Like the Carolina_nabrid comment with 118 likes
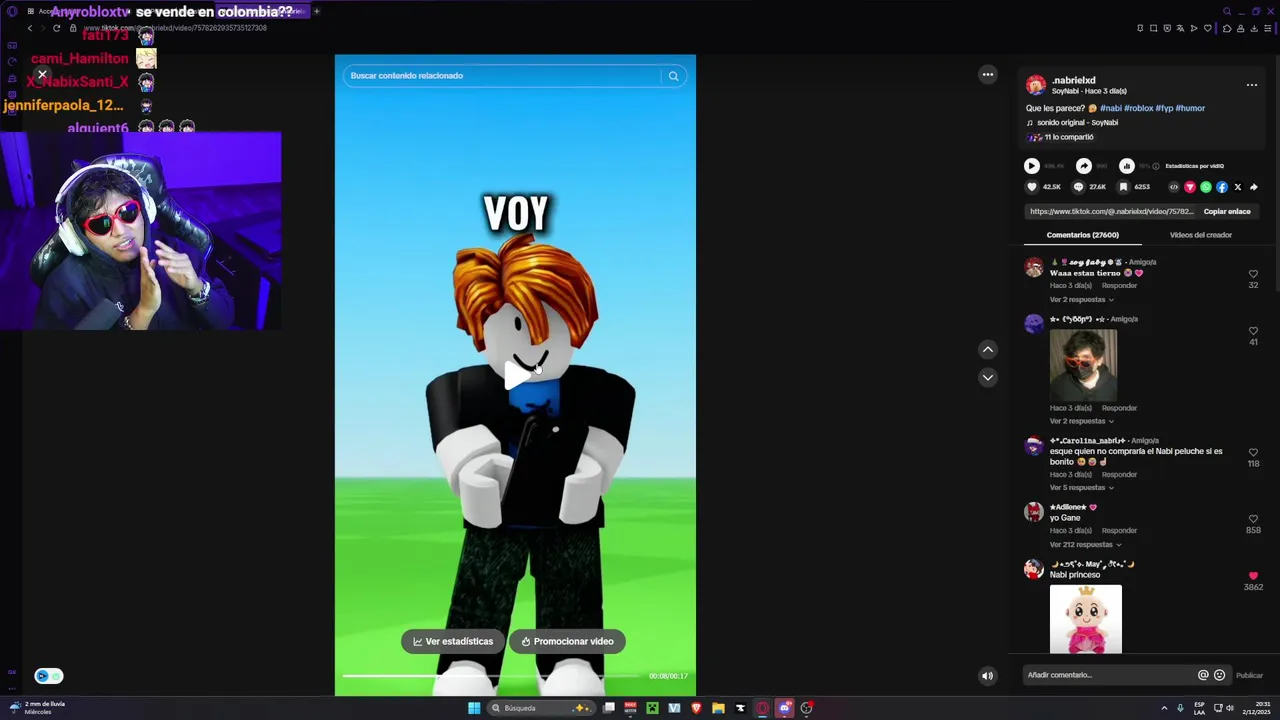Viewport: 1280px width, 720px height. coord(1253,452)
